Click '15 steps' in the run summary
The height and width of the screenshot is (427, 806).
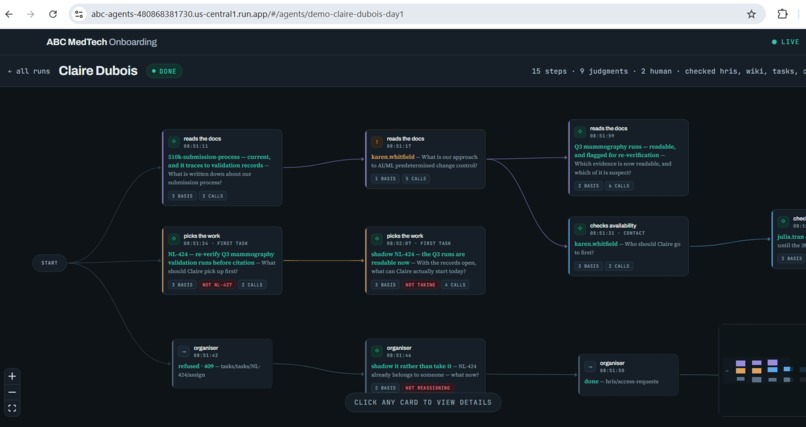[x=549, y=71]
